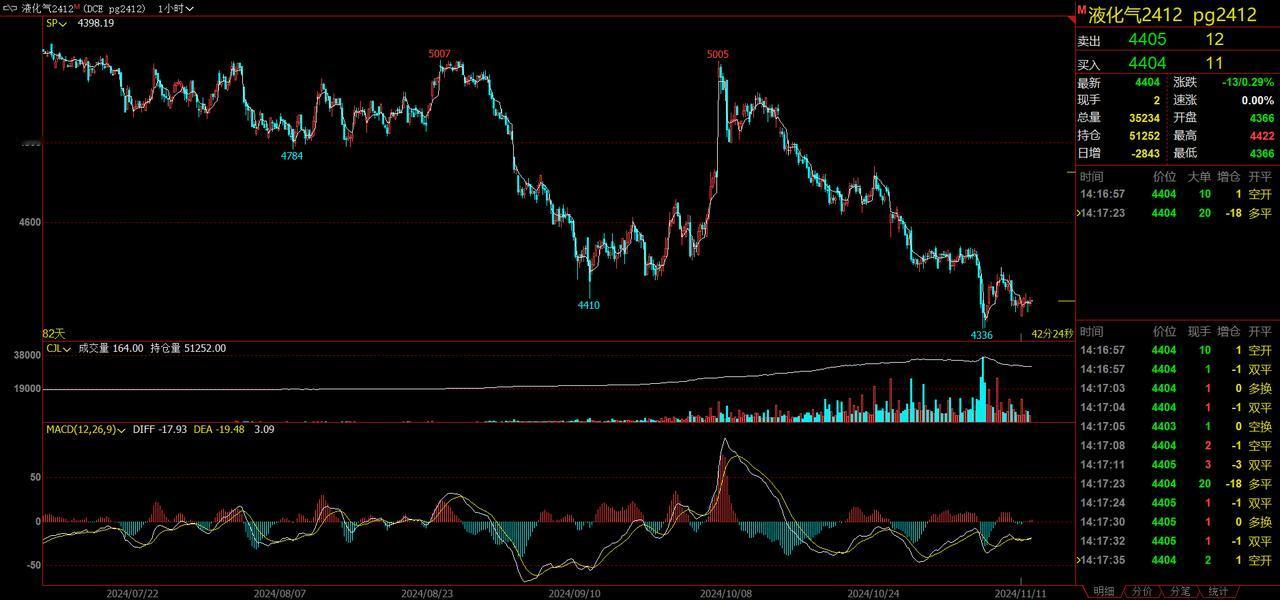Click the yellow current price marker on right axis
The image size is (1280, 600).
pos(1066,301)
